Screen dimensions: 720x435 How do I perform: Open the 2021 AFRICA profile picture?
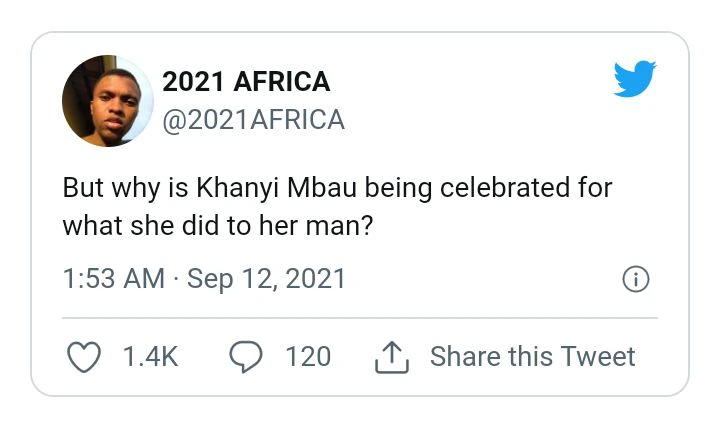[108, 101]
